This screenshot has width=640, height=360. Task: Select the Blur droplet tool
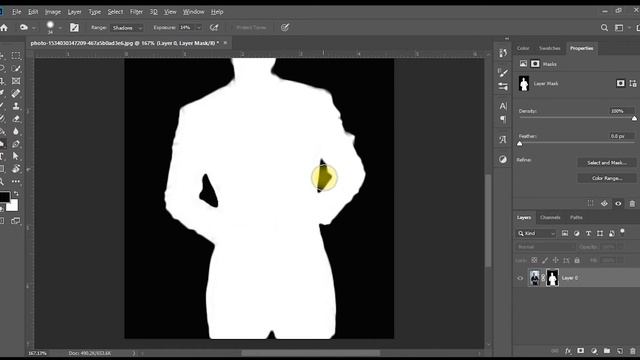pos(16,131)
